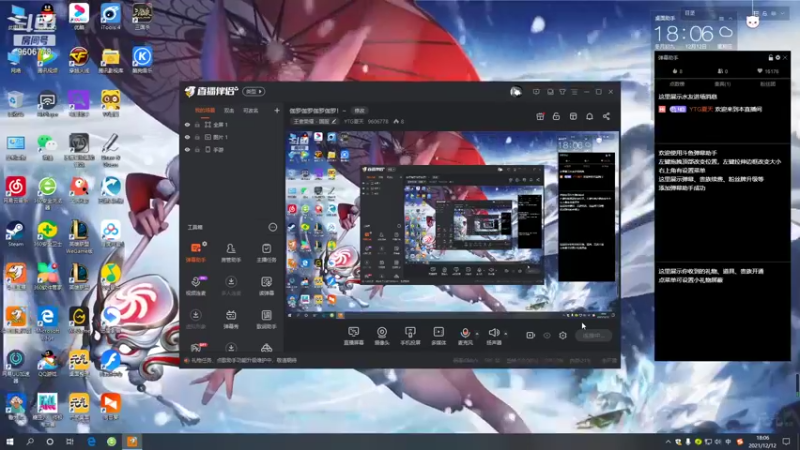
Task: Expand the desktop widget dropdown chevron
Action: coord(782,13)
